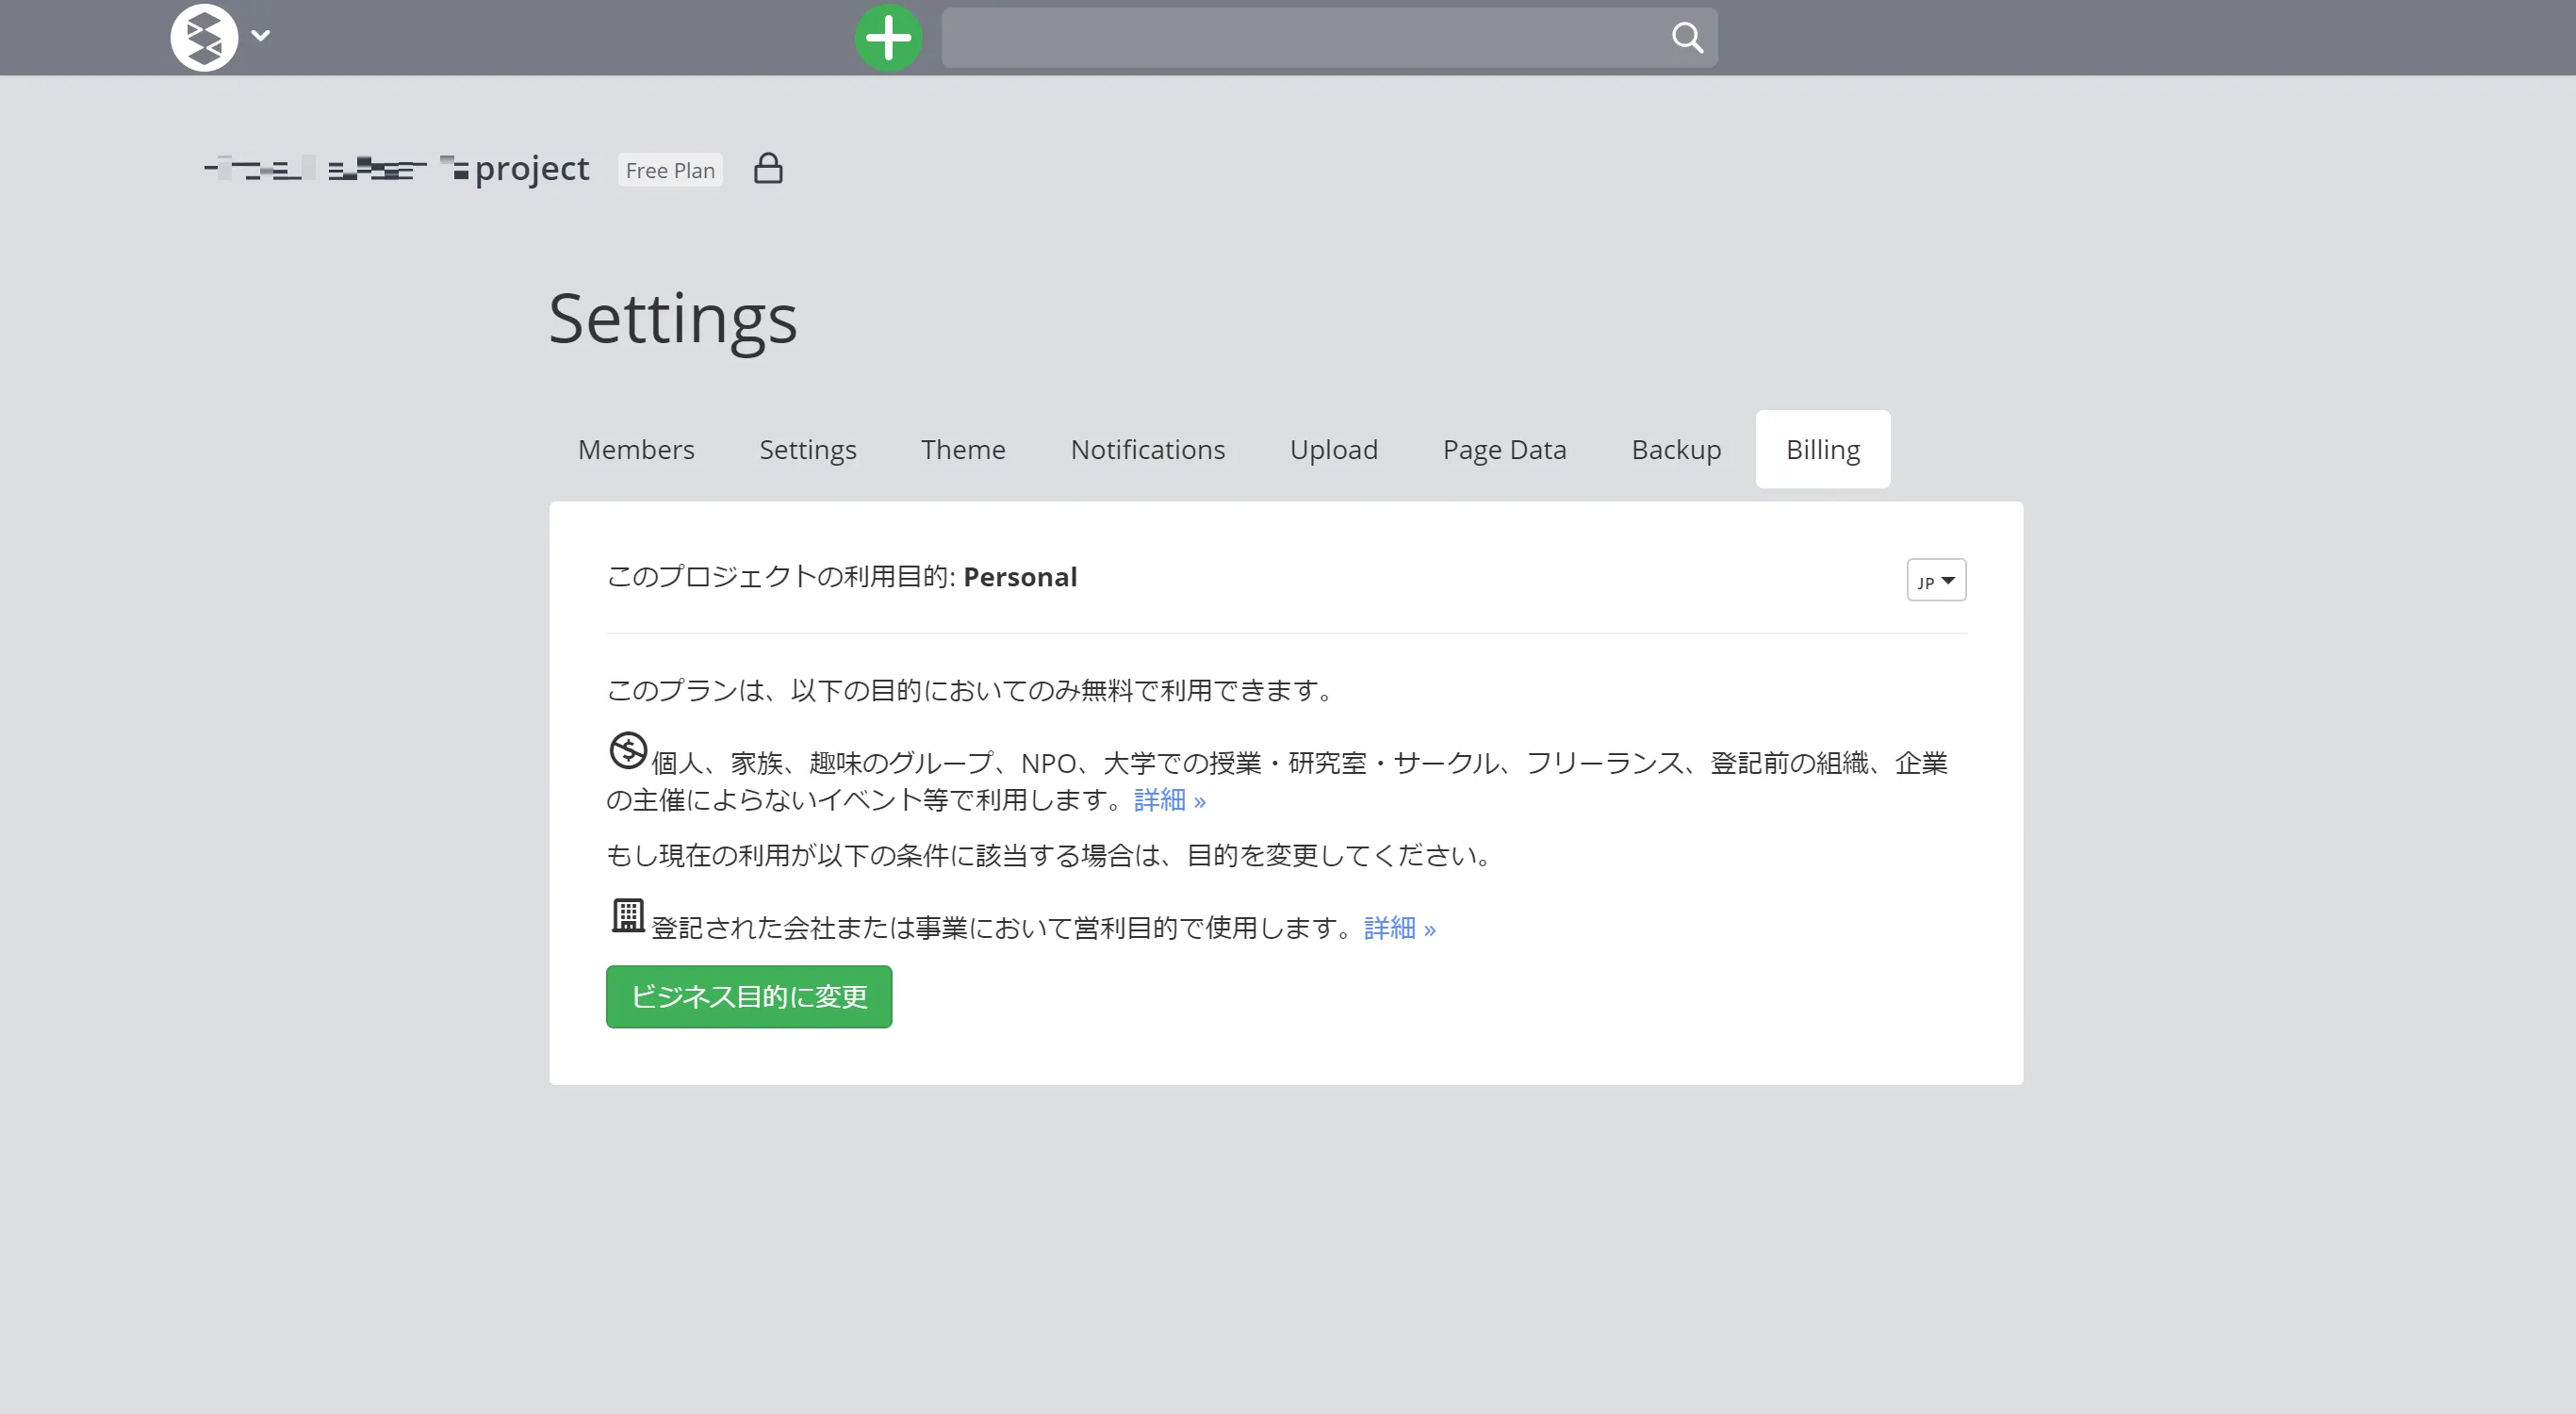Click the green plus new page button

pos(888,38)
